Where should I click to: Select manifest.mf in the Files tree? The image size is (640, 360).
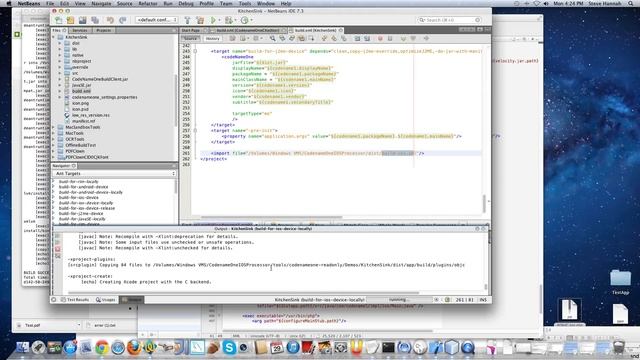coord(83,121)
